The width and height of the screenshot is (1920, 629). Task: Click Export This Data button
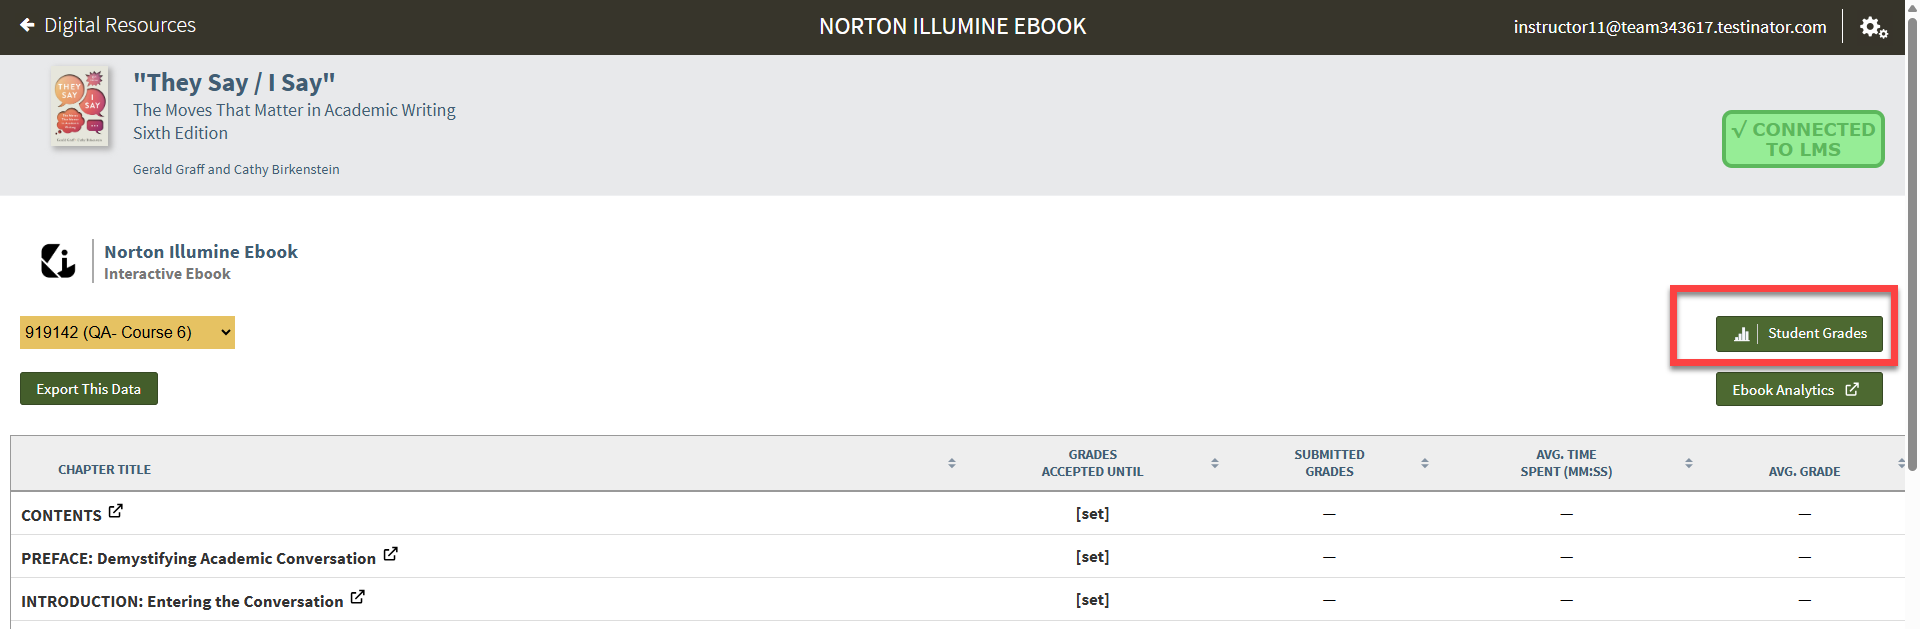pos(89,389)
